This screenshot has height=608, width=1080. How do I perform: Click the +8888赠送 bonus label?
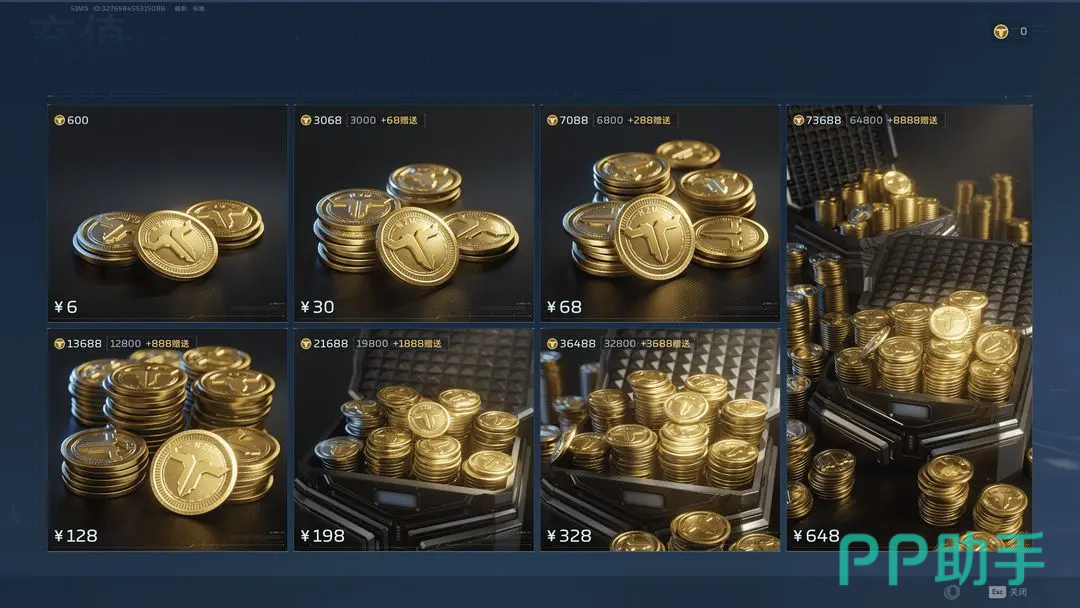pos(913,120)
